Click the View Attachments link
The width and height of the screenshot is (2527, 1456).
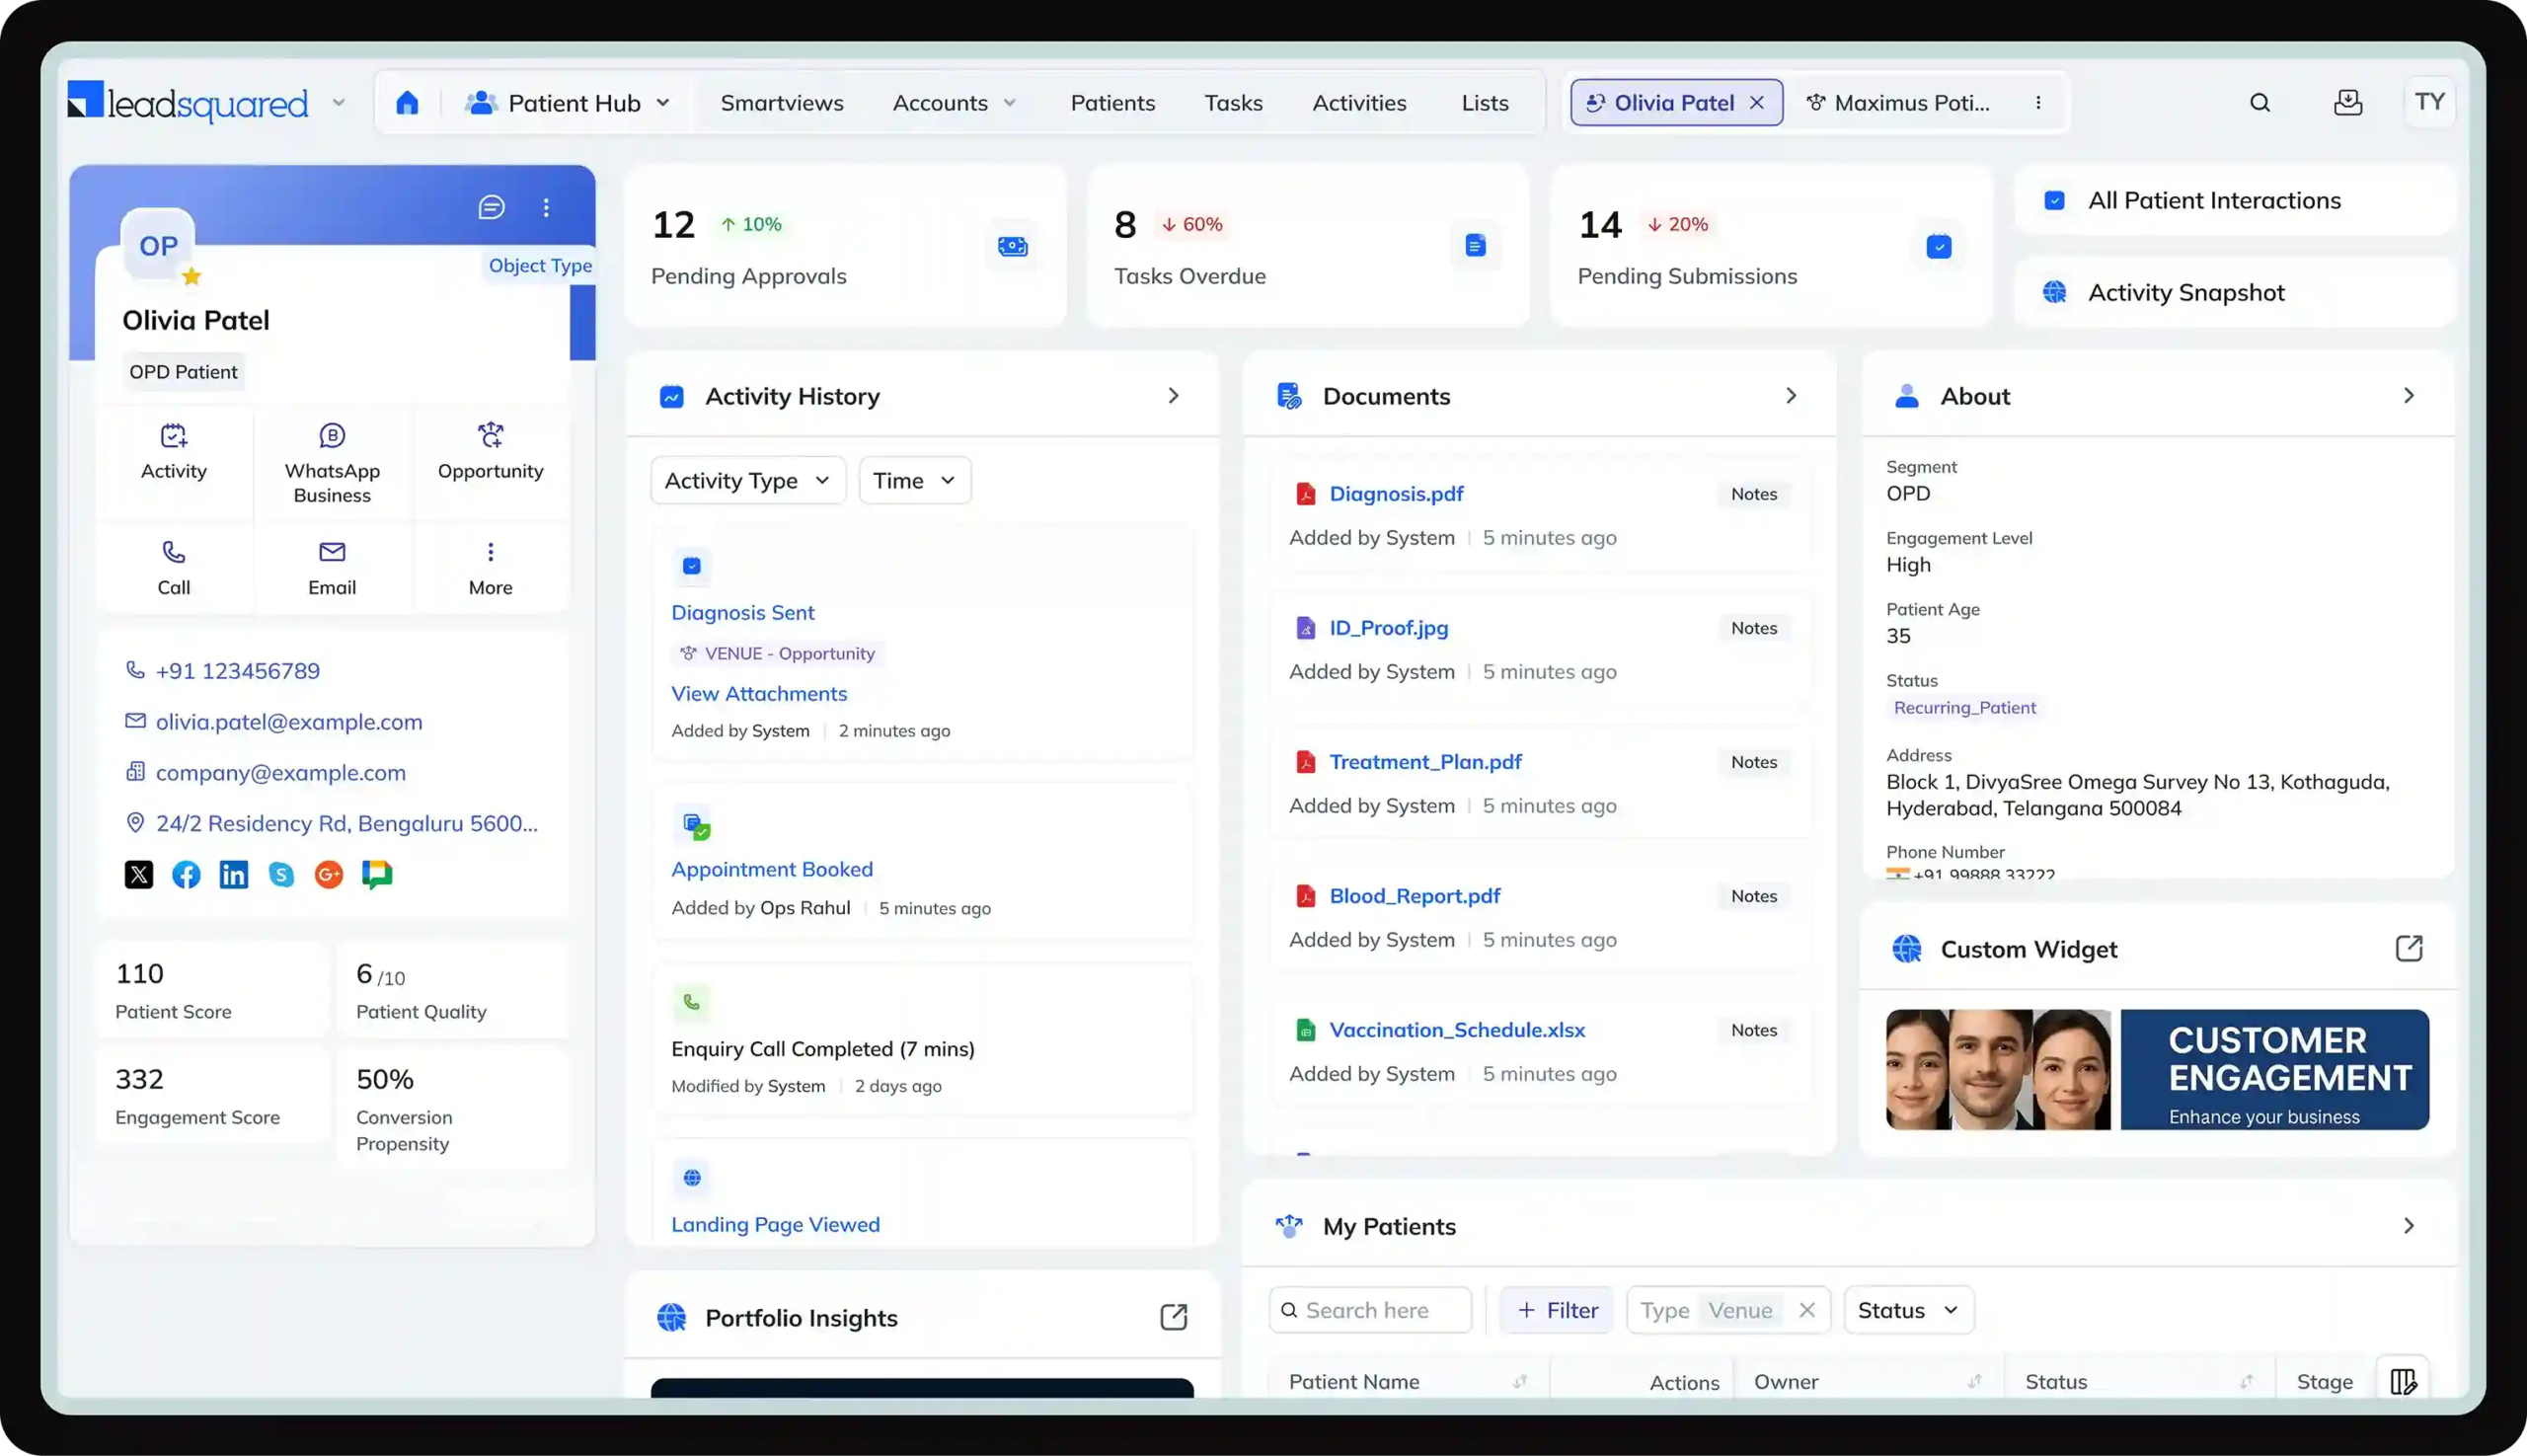click(x=758, y=694)
